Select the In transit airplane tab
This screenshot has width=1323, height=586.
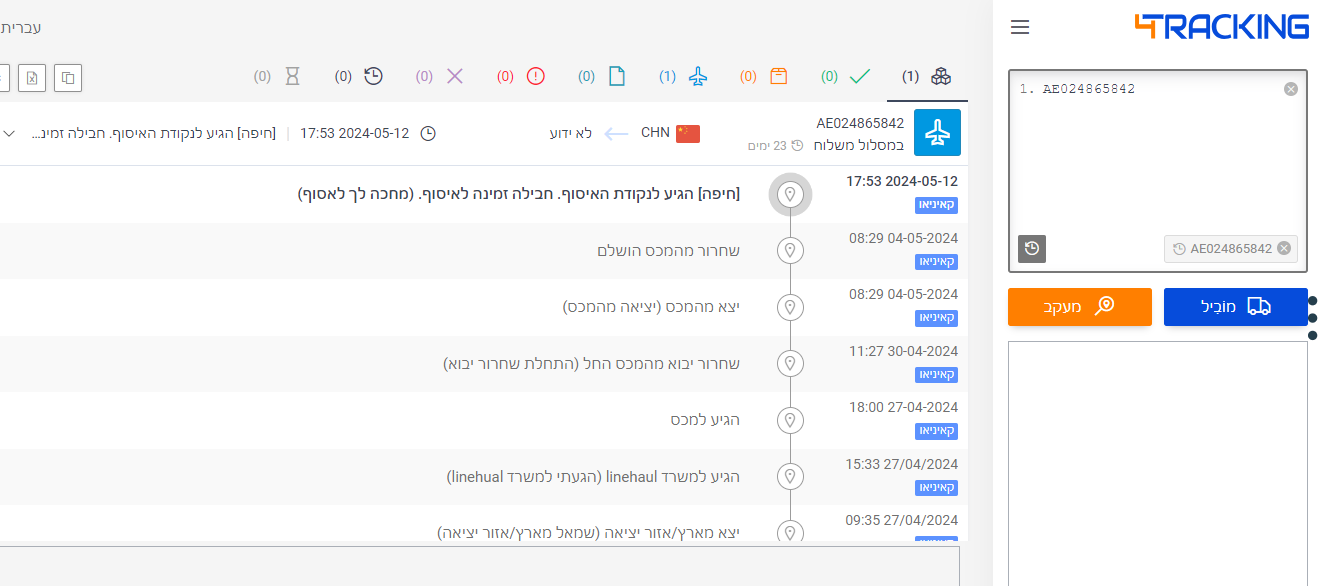pyautogui.click(x=683, y=76)
